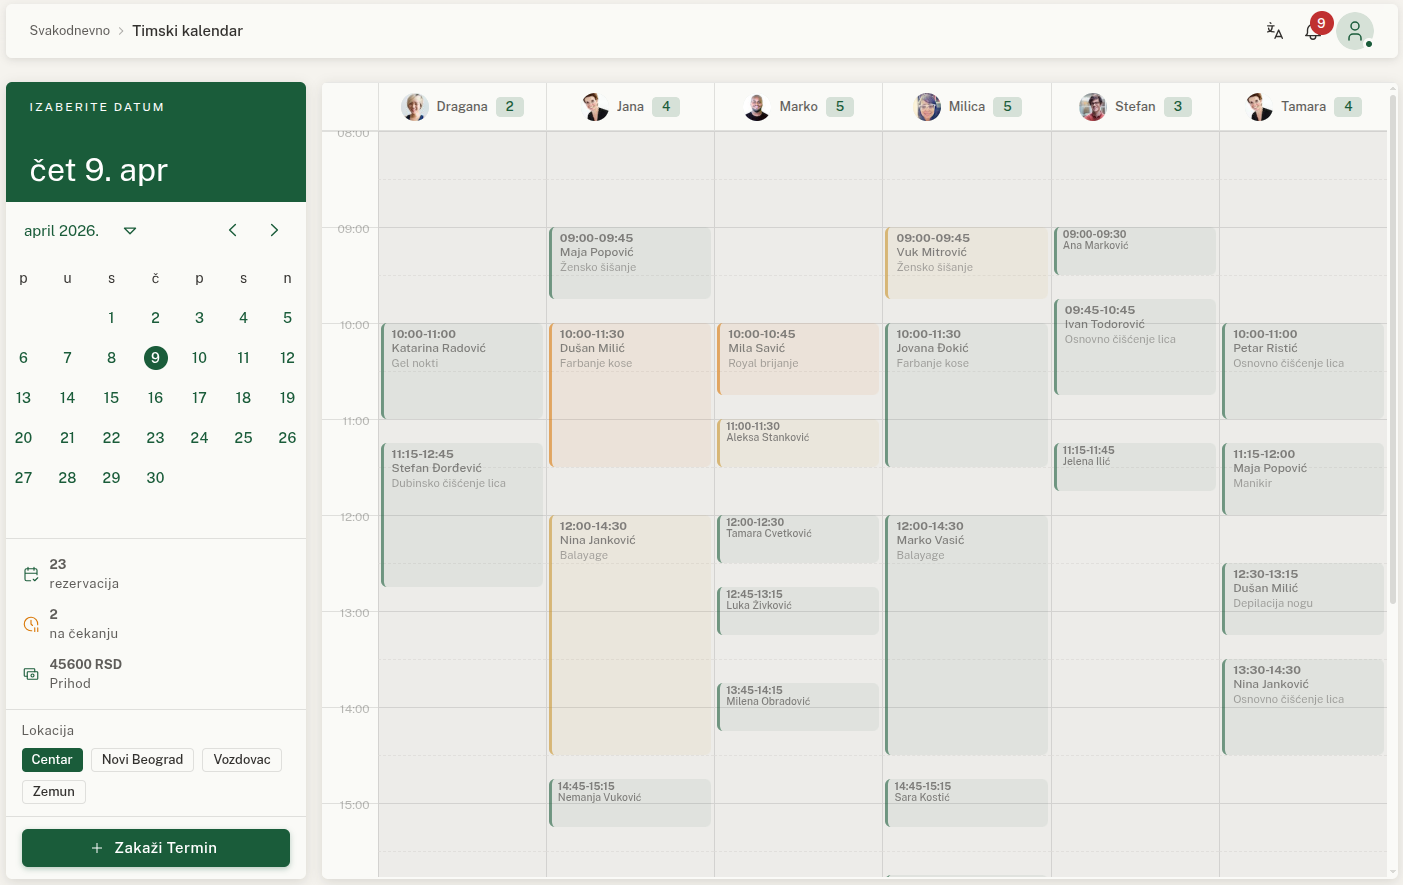Open the Svakodnevno breadcrumb

70,31
